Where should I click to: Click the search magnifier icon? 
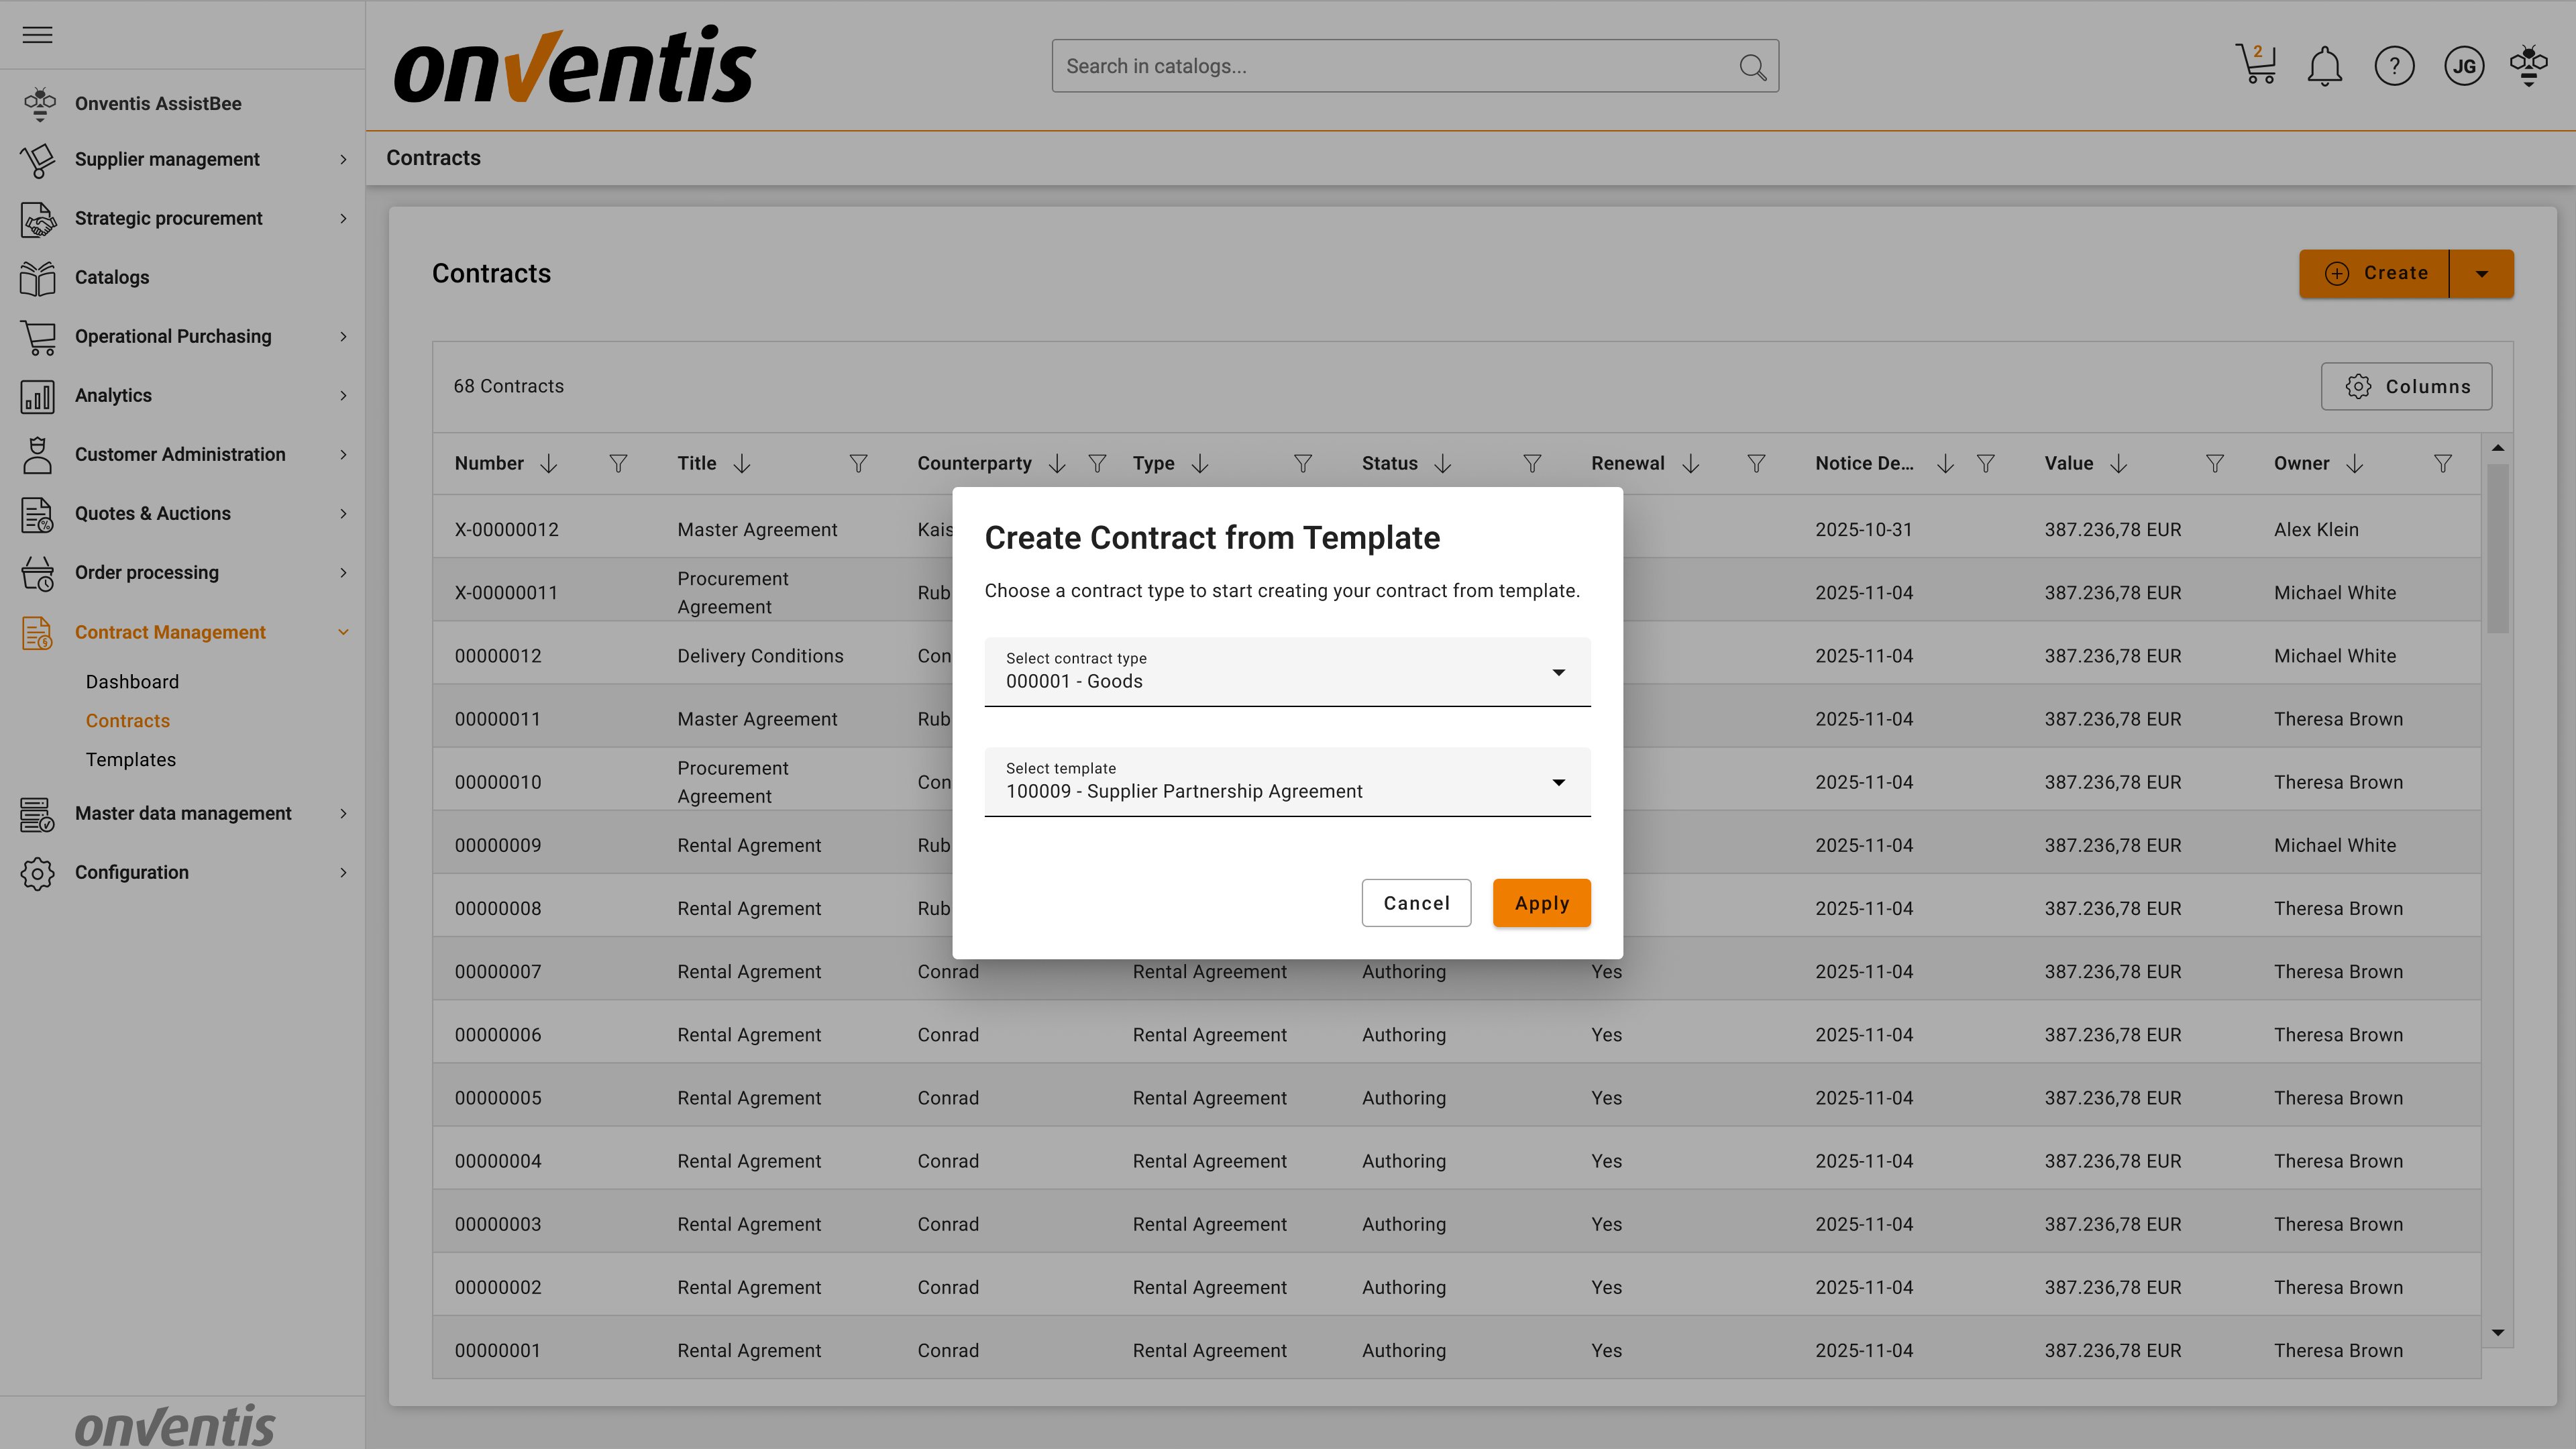tap(1752, 67)
